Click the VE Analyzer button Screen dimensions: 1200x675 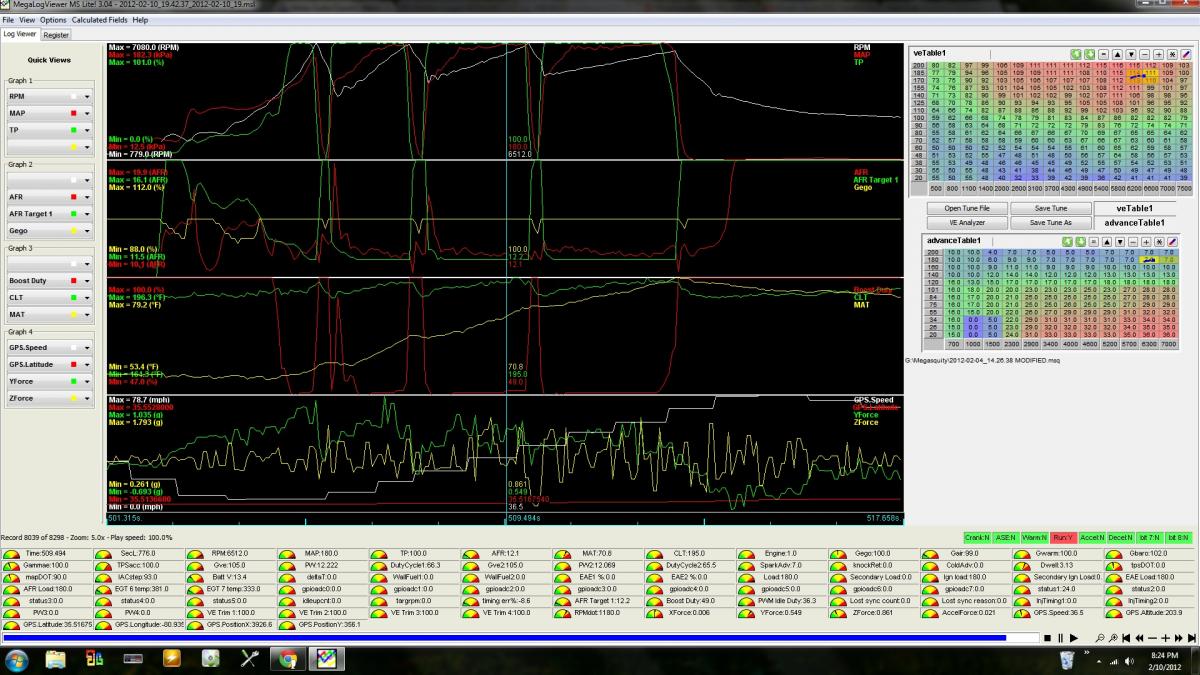(x=966, y=222)
